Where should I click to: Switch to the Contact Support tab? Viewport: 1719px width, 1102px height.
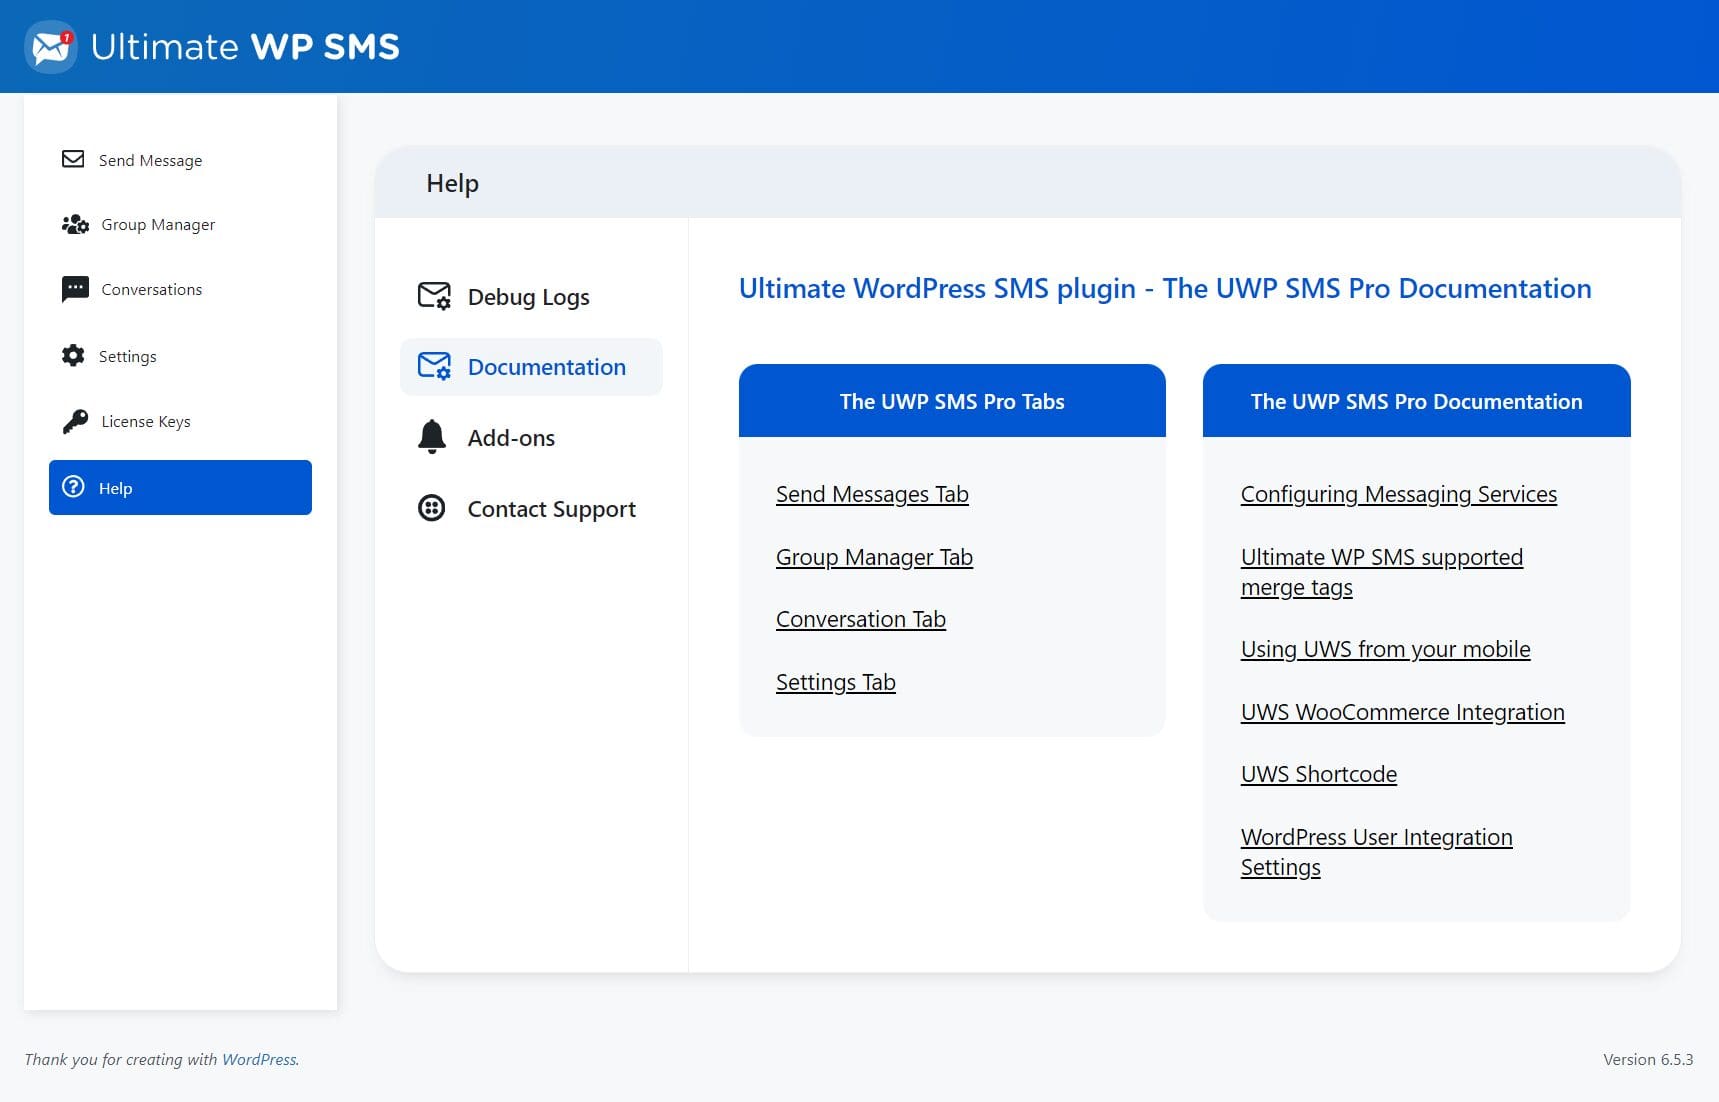(x=531, y=509)
